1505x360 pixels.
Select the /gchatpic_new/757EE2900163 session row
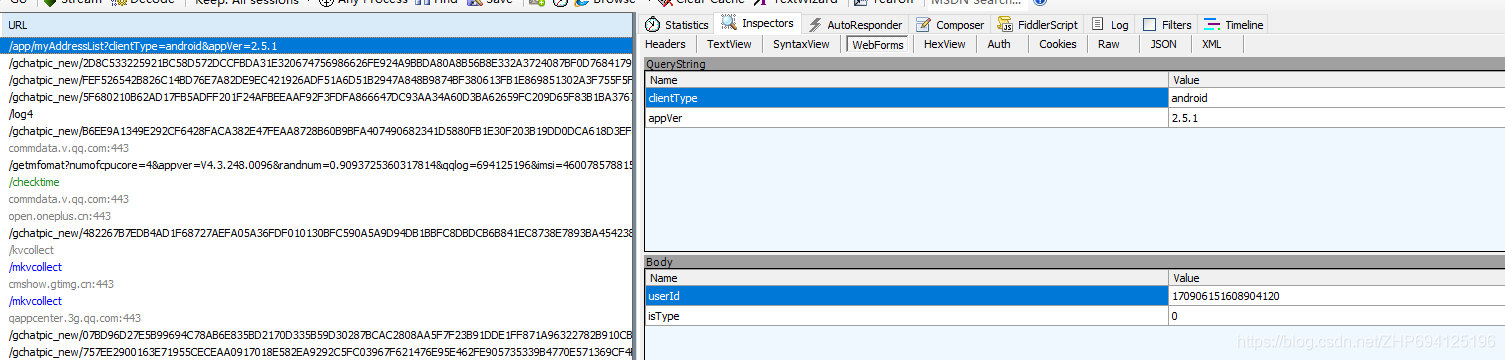317,352
